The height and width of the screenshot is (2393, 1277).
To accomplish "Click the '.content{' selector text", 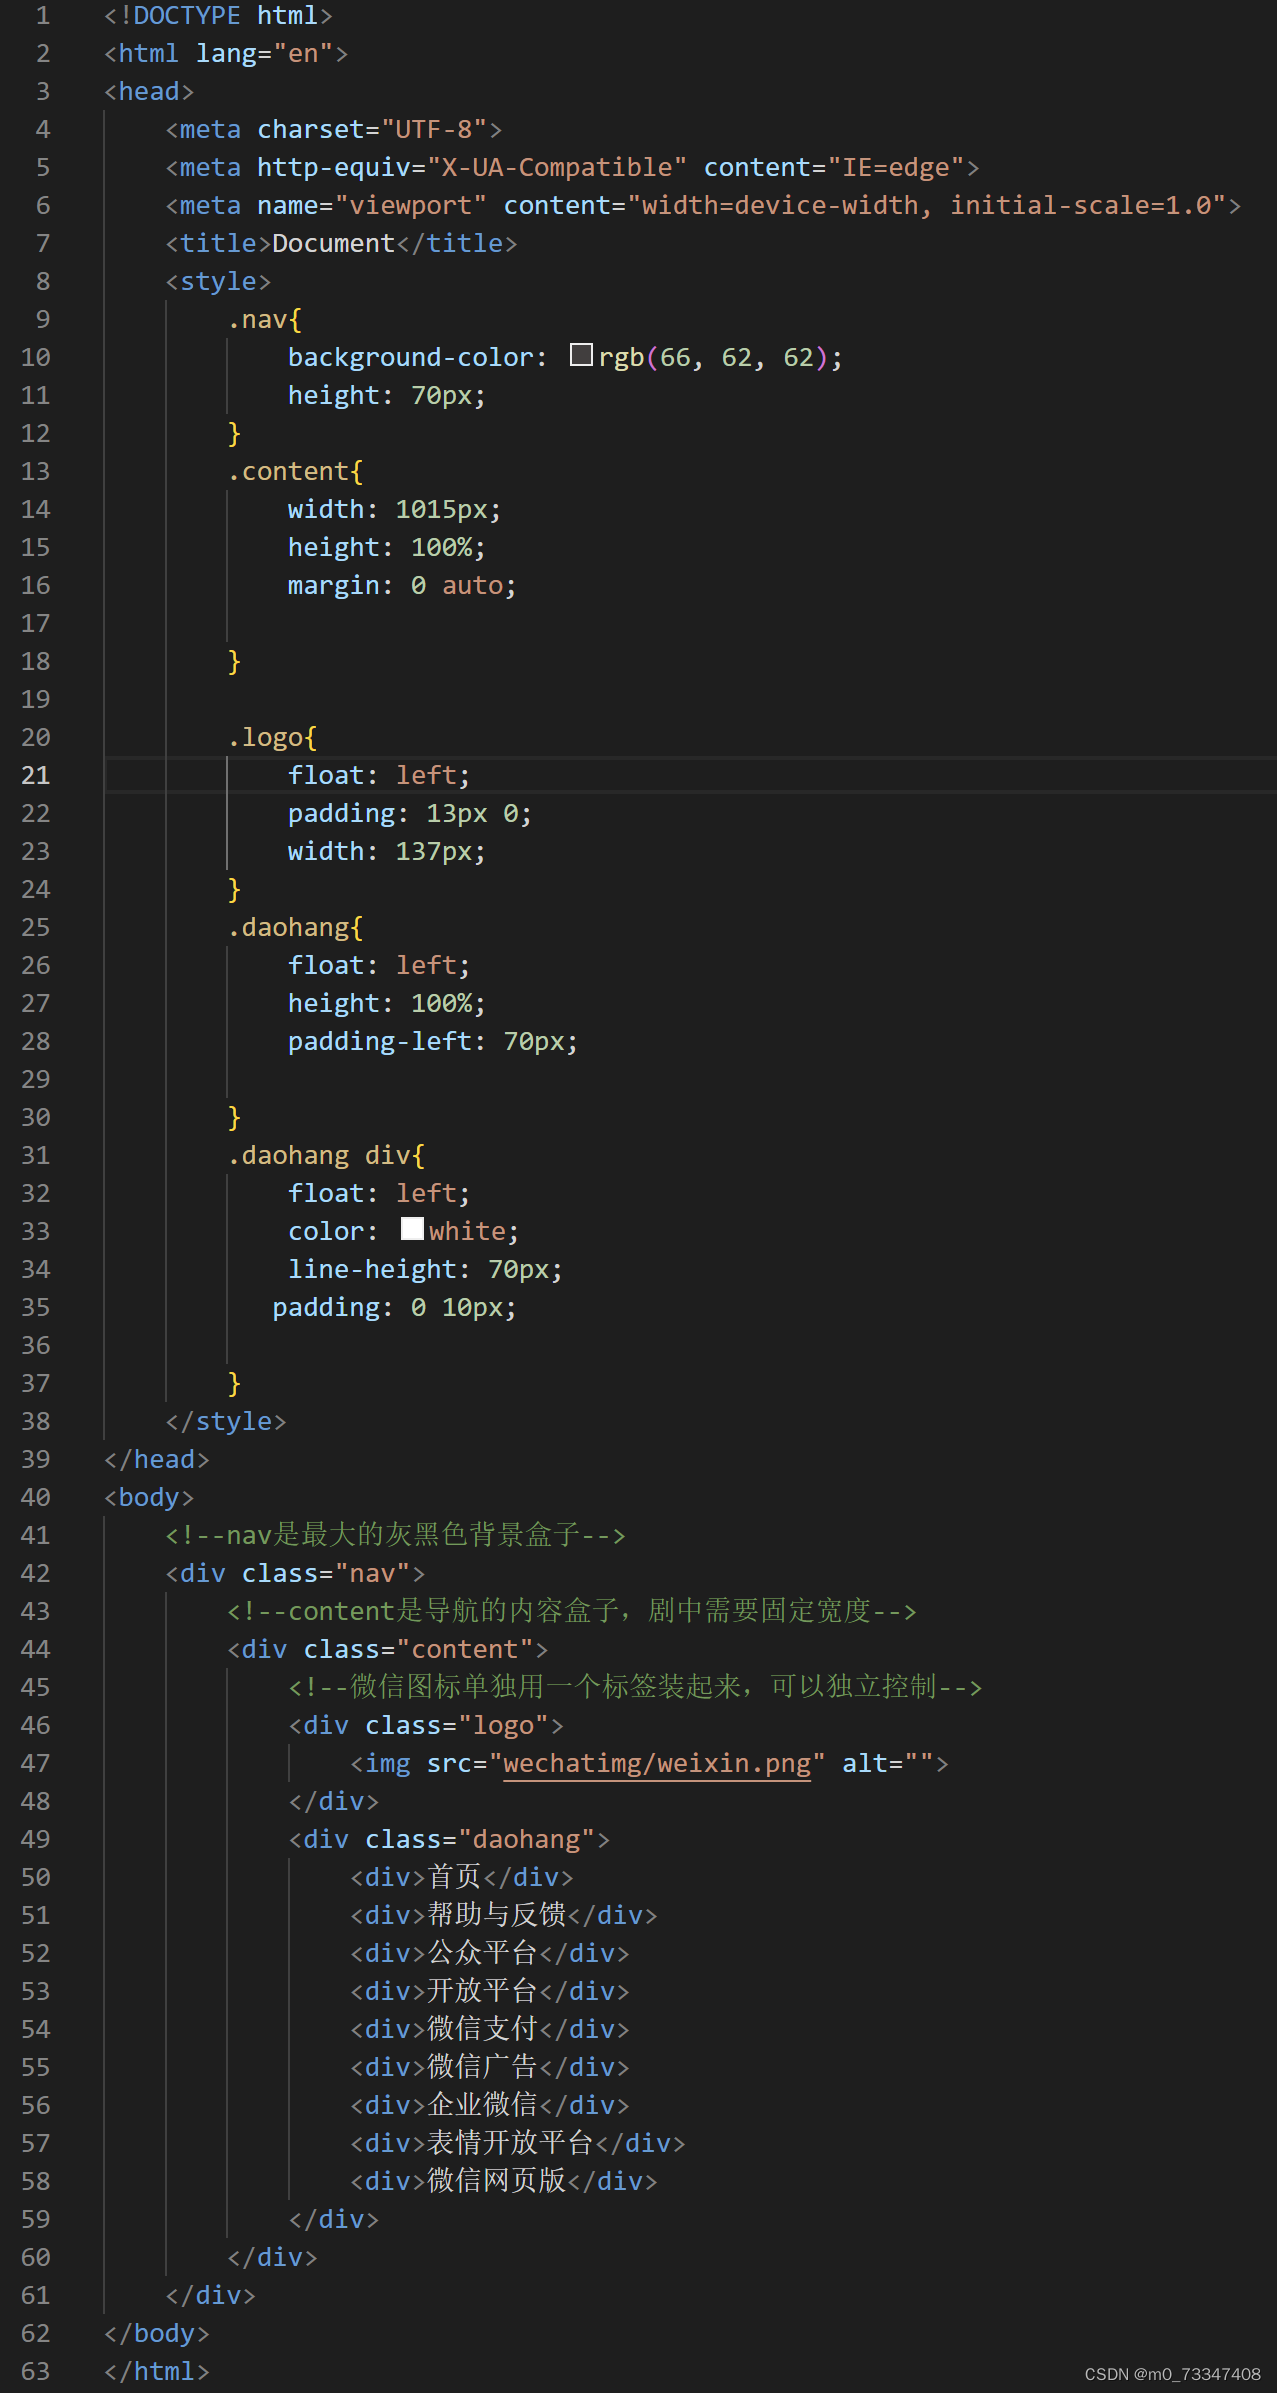I will click(295, 472).
